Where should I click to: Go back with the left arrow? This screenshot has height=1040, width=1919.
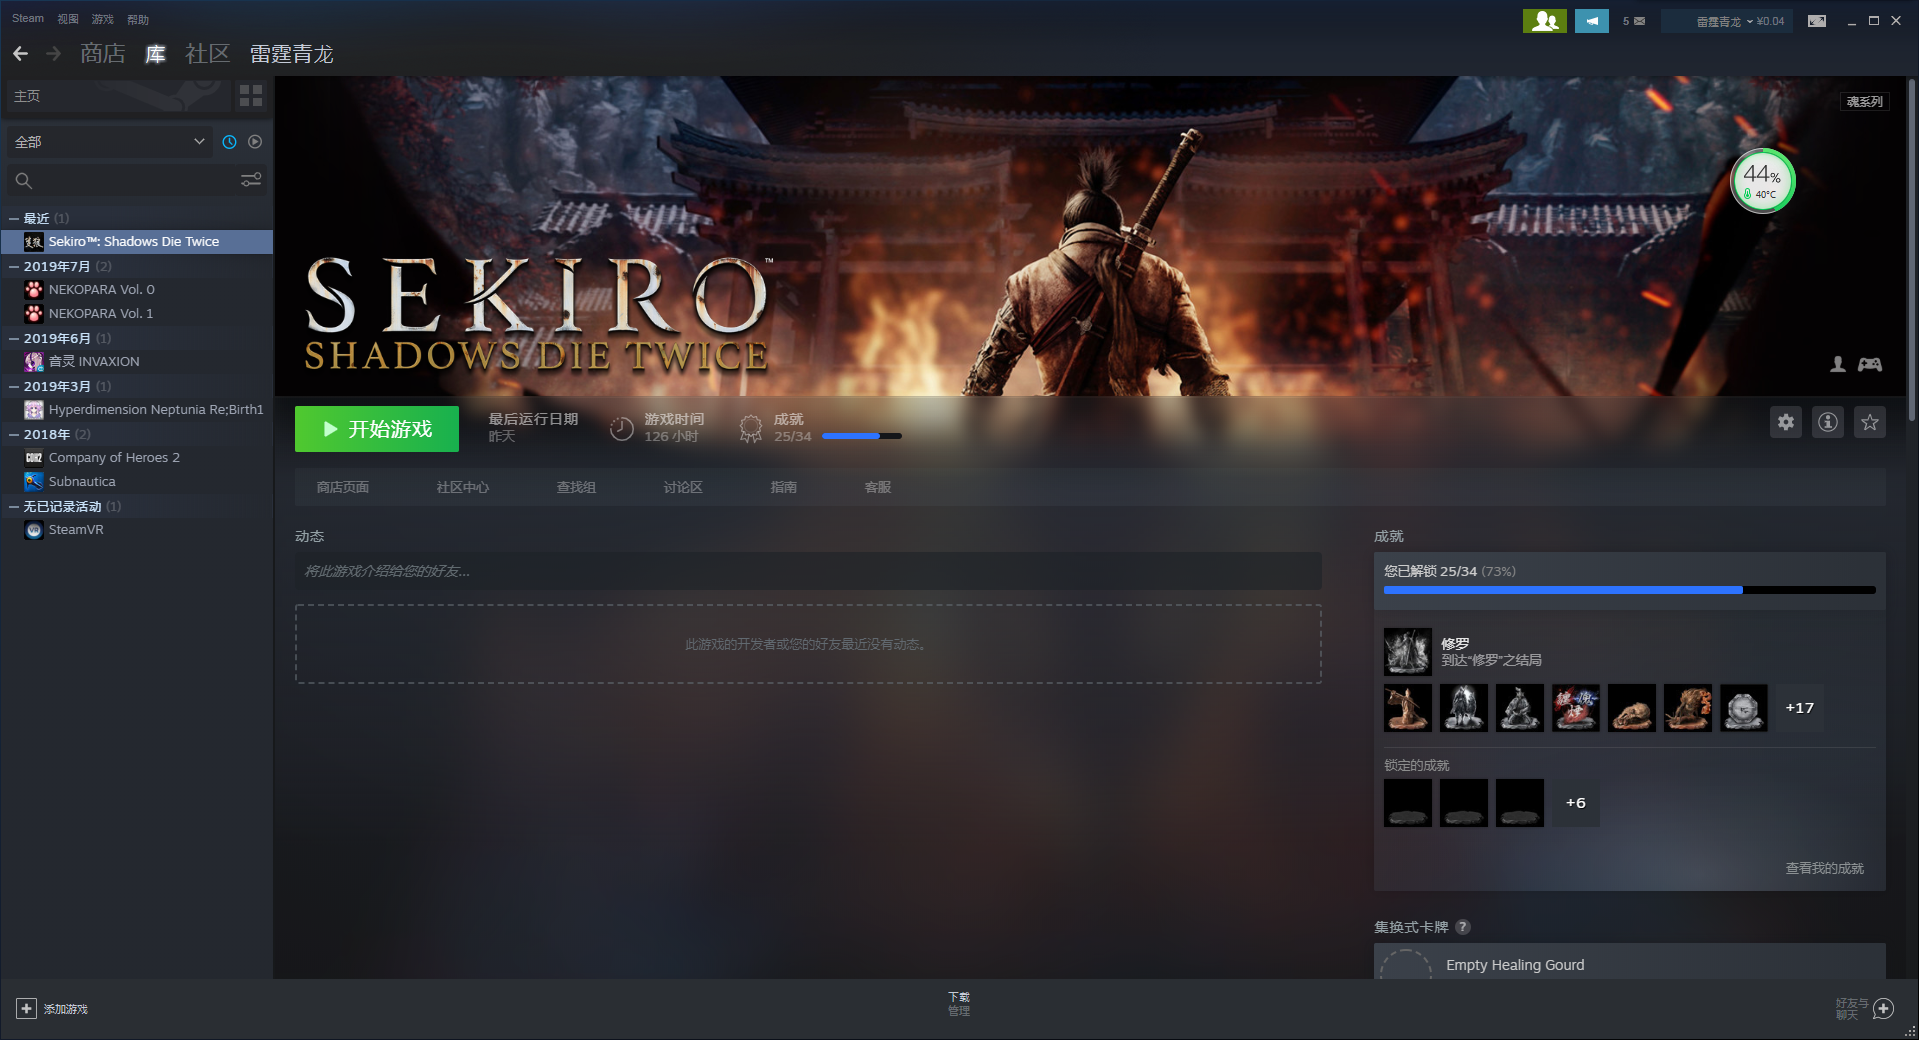(x=20, y=53)
